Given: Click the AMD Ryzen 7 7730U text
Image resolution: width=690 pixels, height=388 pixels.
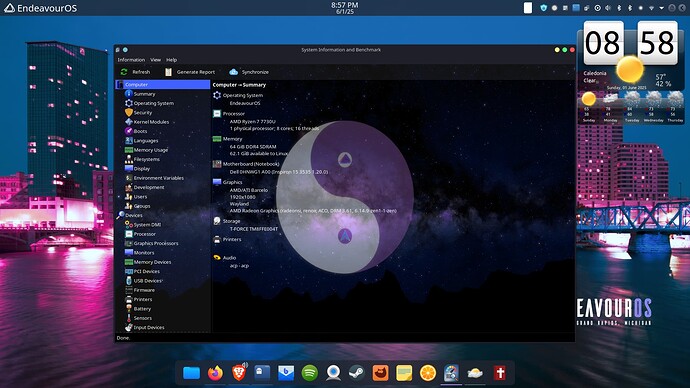Looking at the screenshot, I should tap(252, 121).
